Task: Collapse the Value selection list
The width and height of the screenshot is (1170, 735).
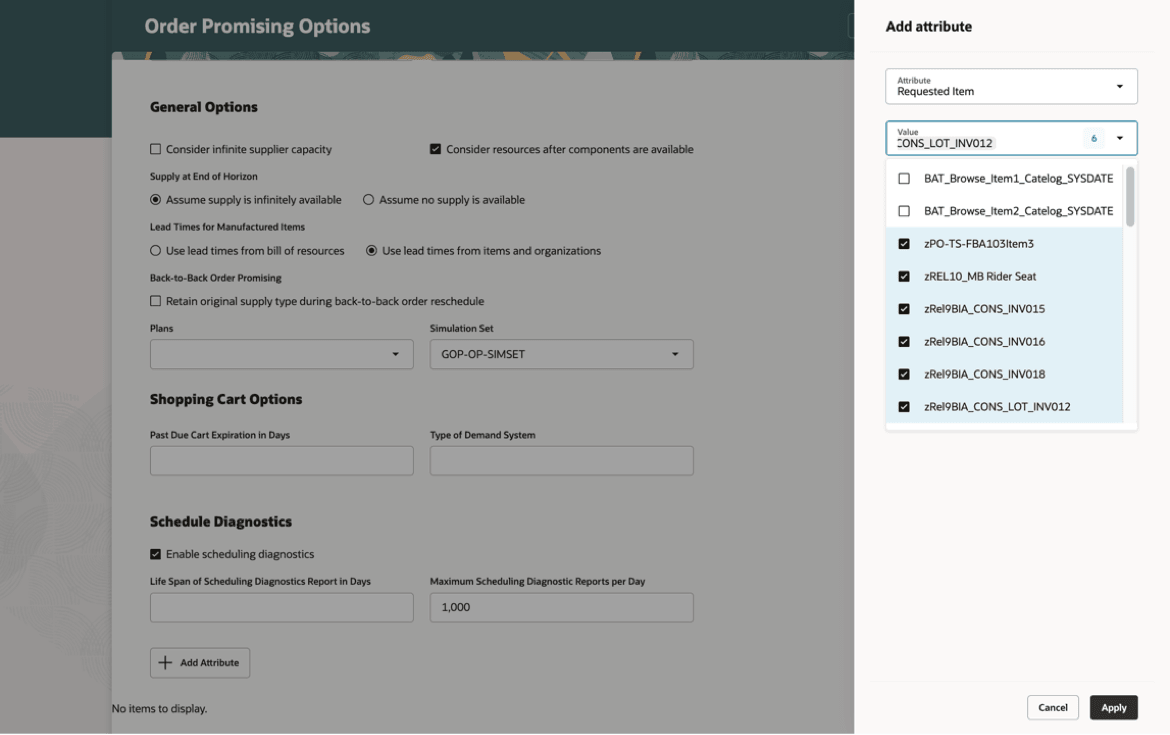Action: pos(1120,137)
